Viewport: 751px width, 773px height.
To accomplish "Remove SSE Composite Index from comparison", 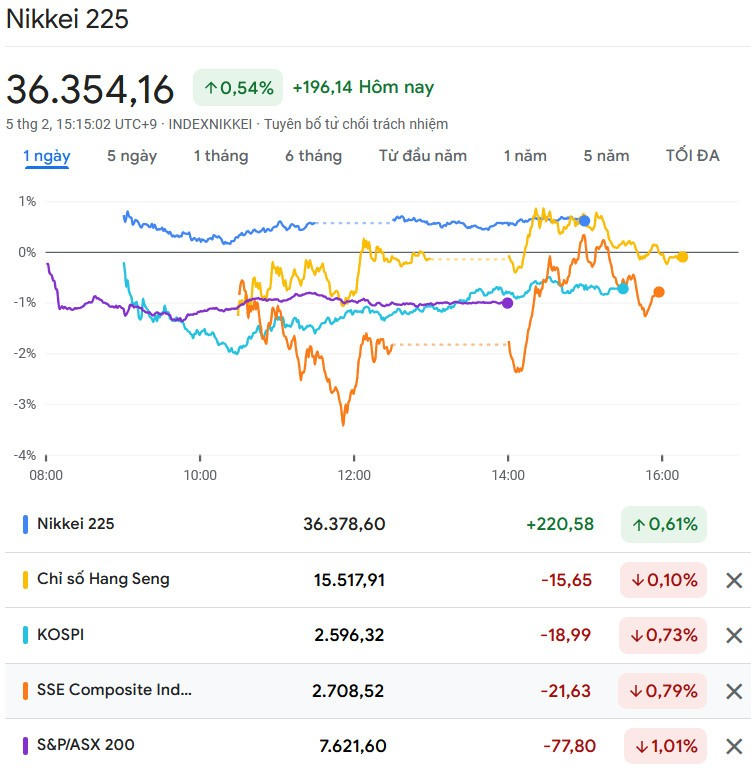I will (x=734, y=691).
